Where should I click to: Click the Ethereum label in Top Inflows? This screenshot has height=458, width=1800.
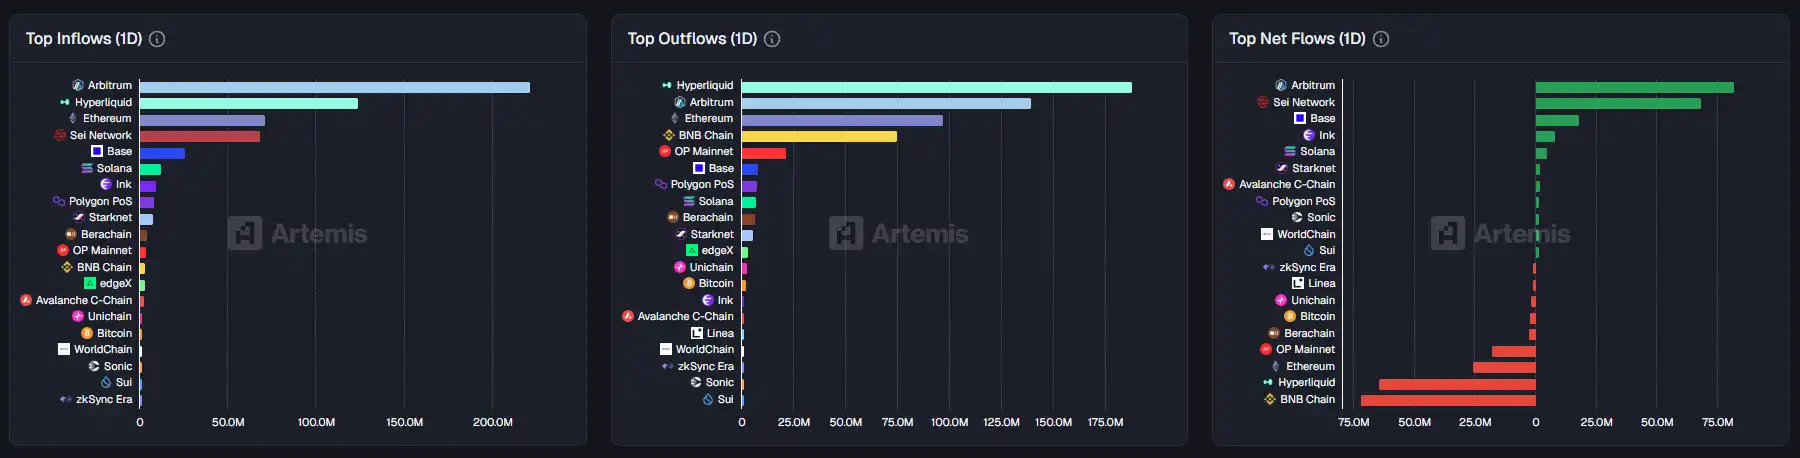pyautogui.click(x=107, y=118)
